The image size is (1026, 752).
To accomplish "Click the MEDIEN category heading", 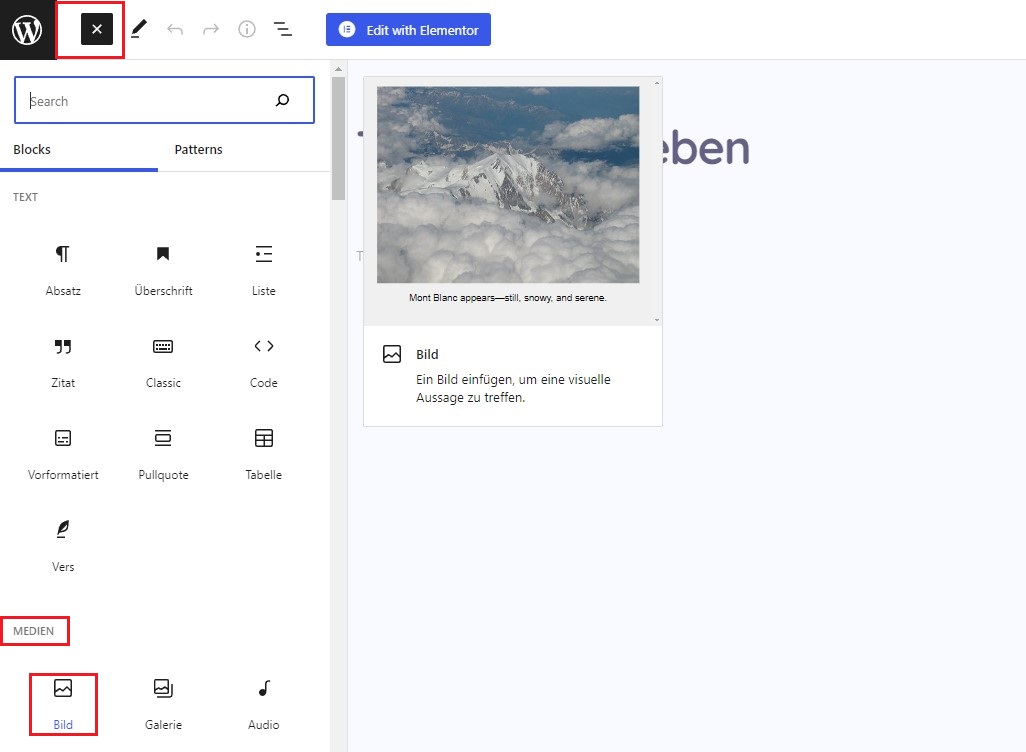I will point(33,631).
